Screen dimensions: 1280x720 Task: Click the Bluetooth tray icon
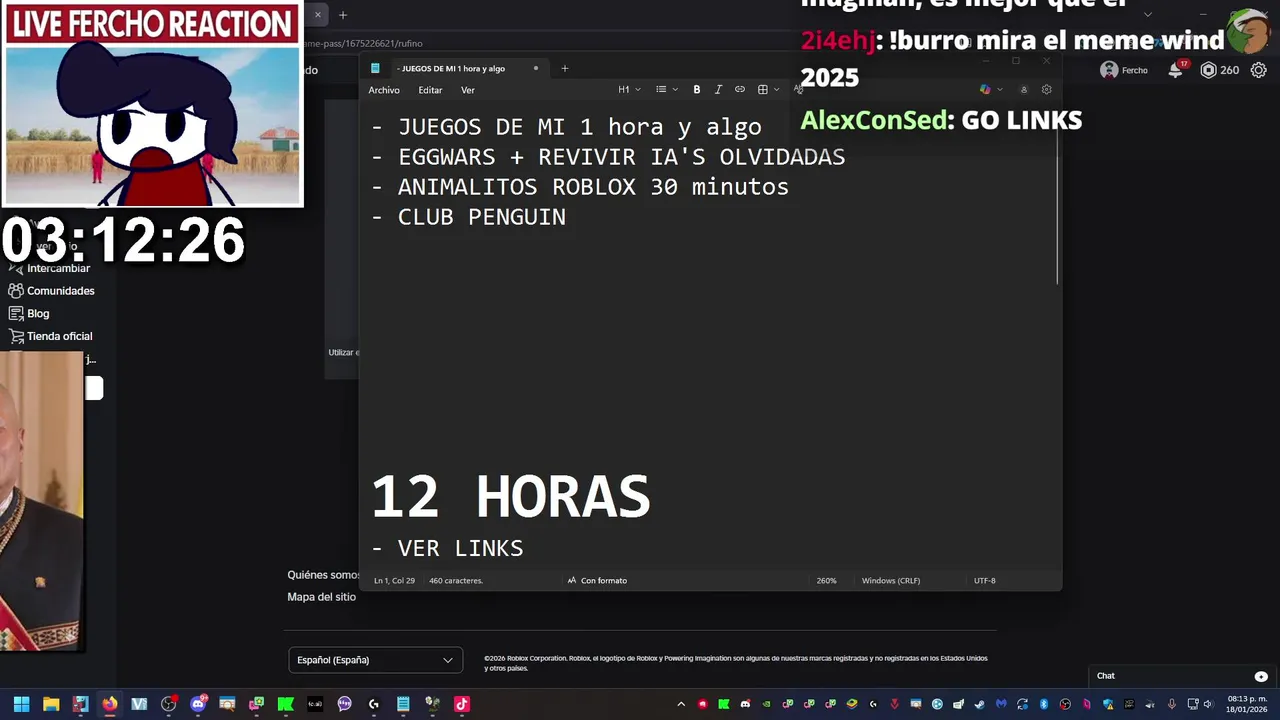(x=1043, y=704)
